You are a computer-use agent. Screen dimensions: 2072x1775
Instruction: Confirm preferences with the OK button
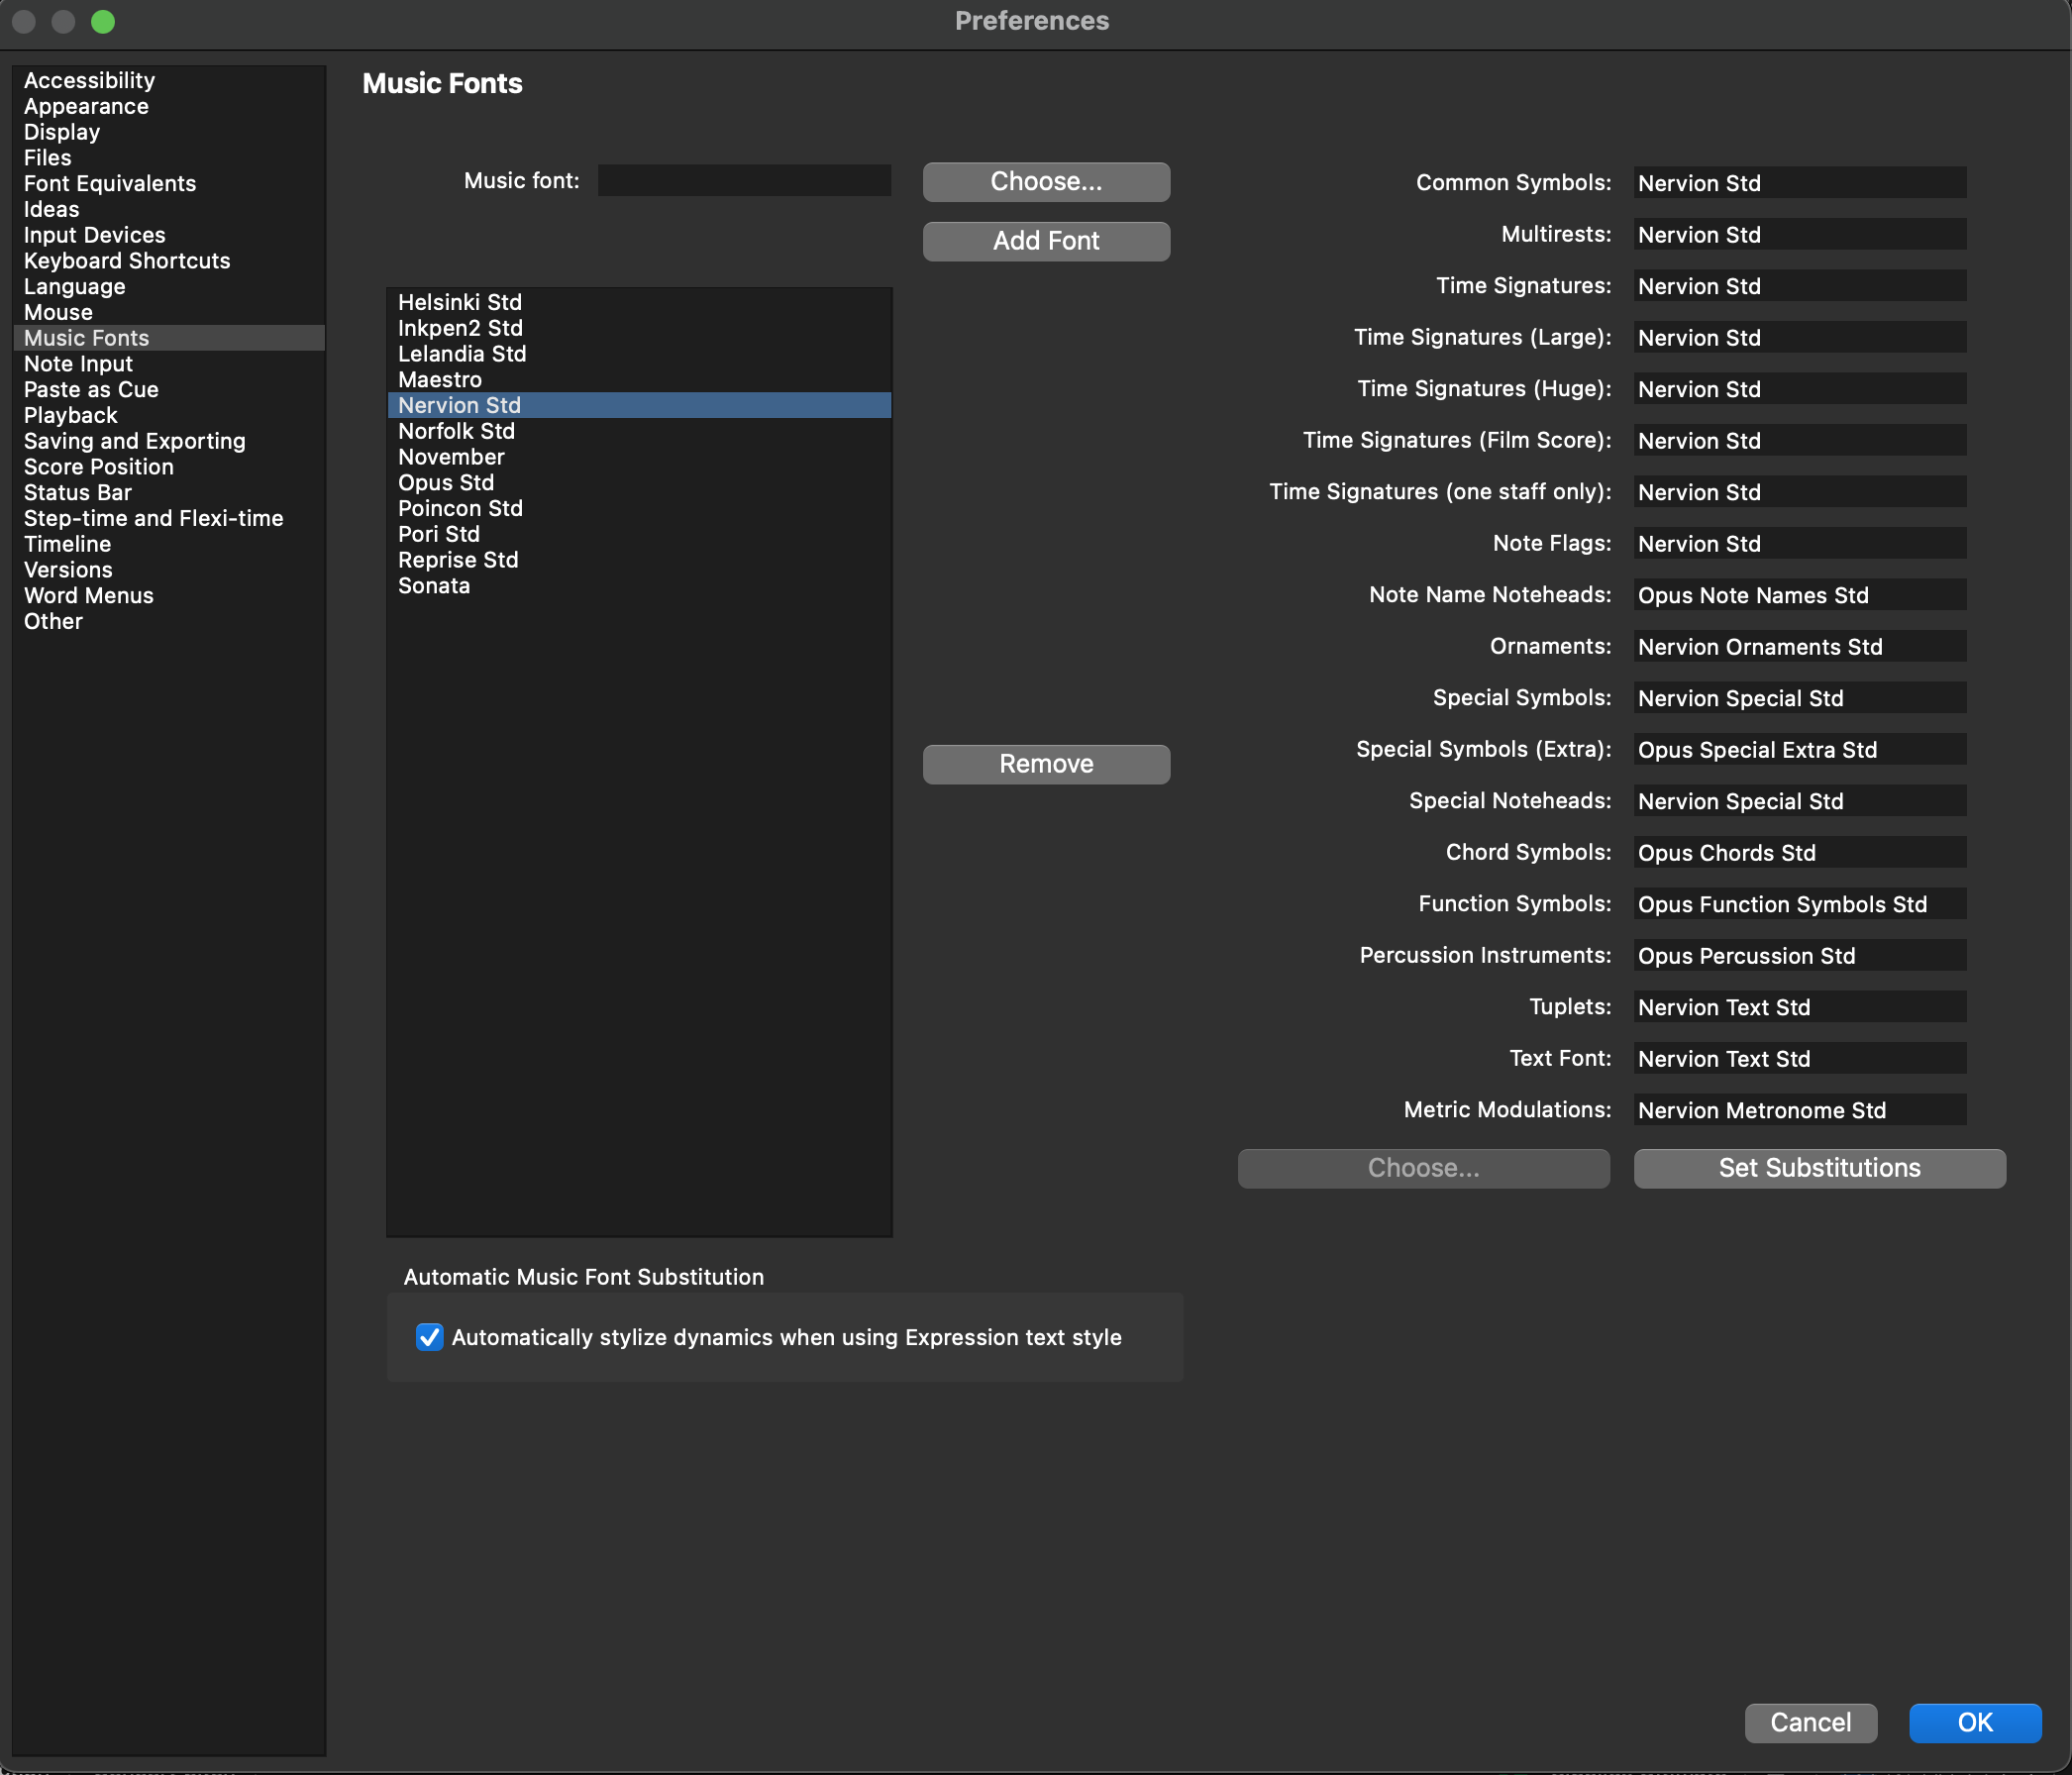tap(1975, 1722)
